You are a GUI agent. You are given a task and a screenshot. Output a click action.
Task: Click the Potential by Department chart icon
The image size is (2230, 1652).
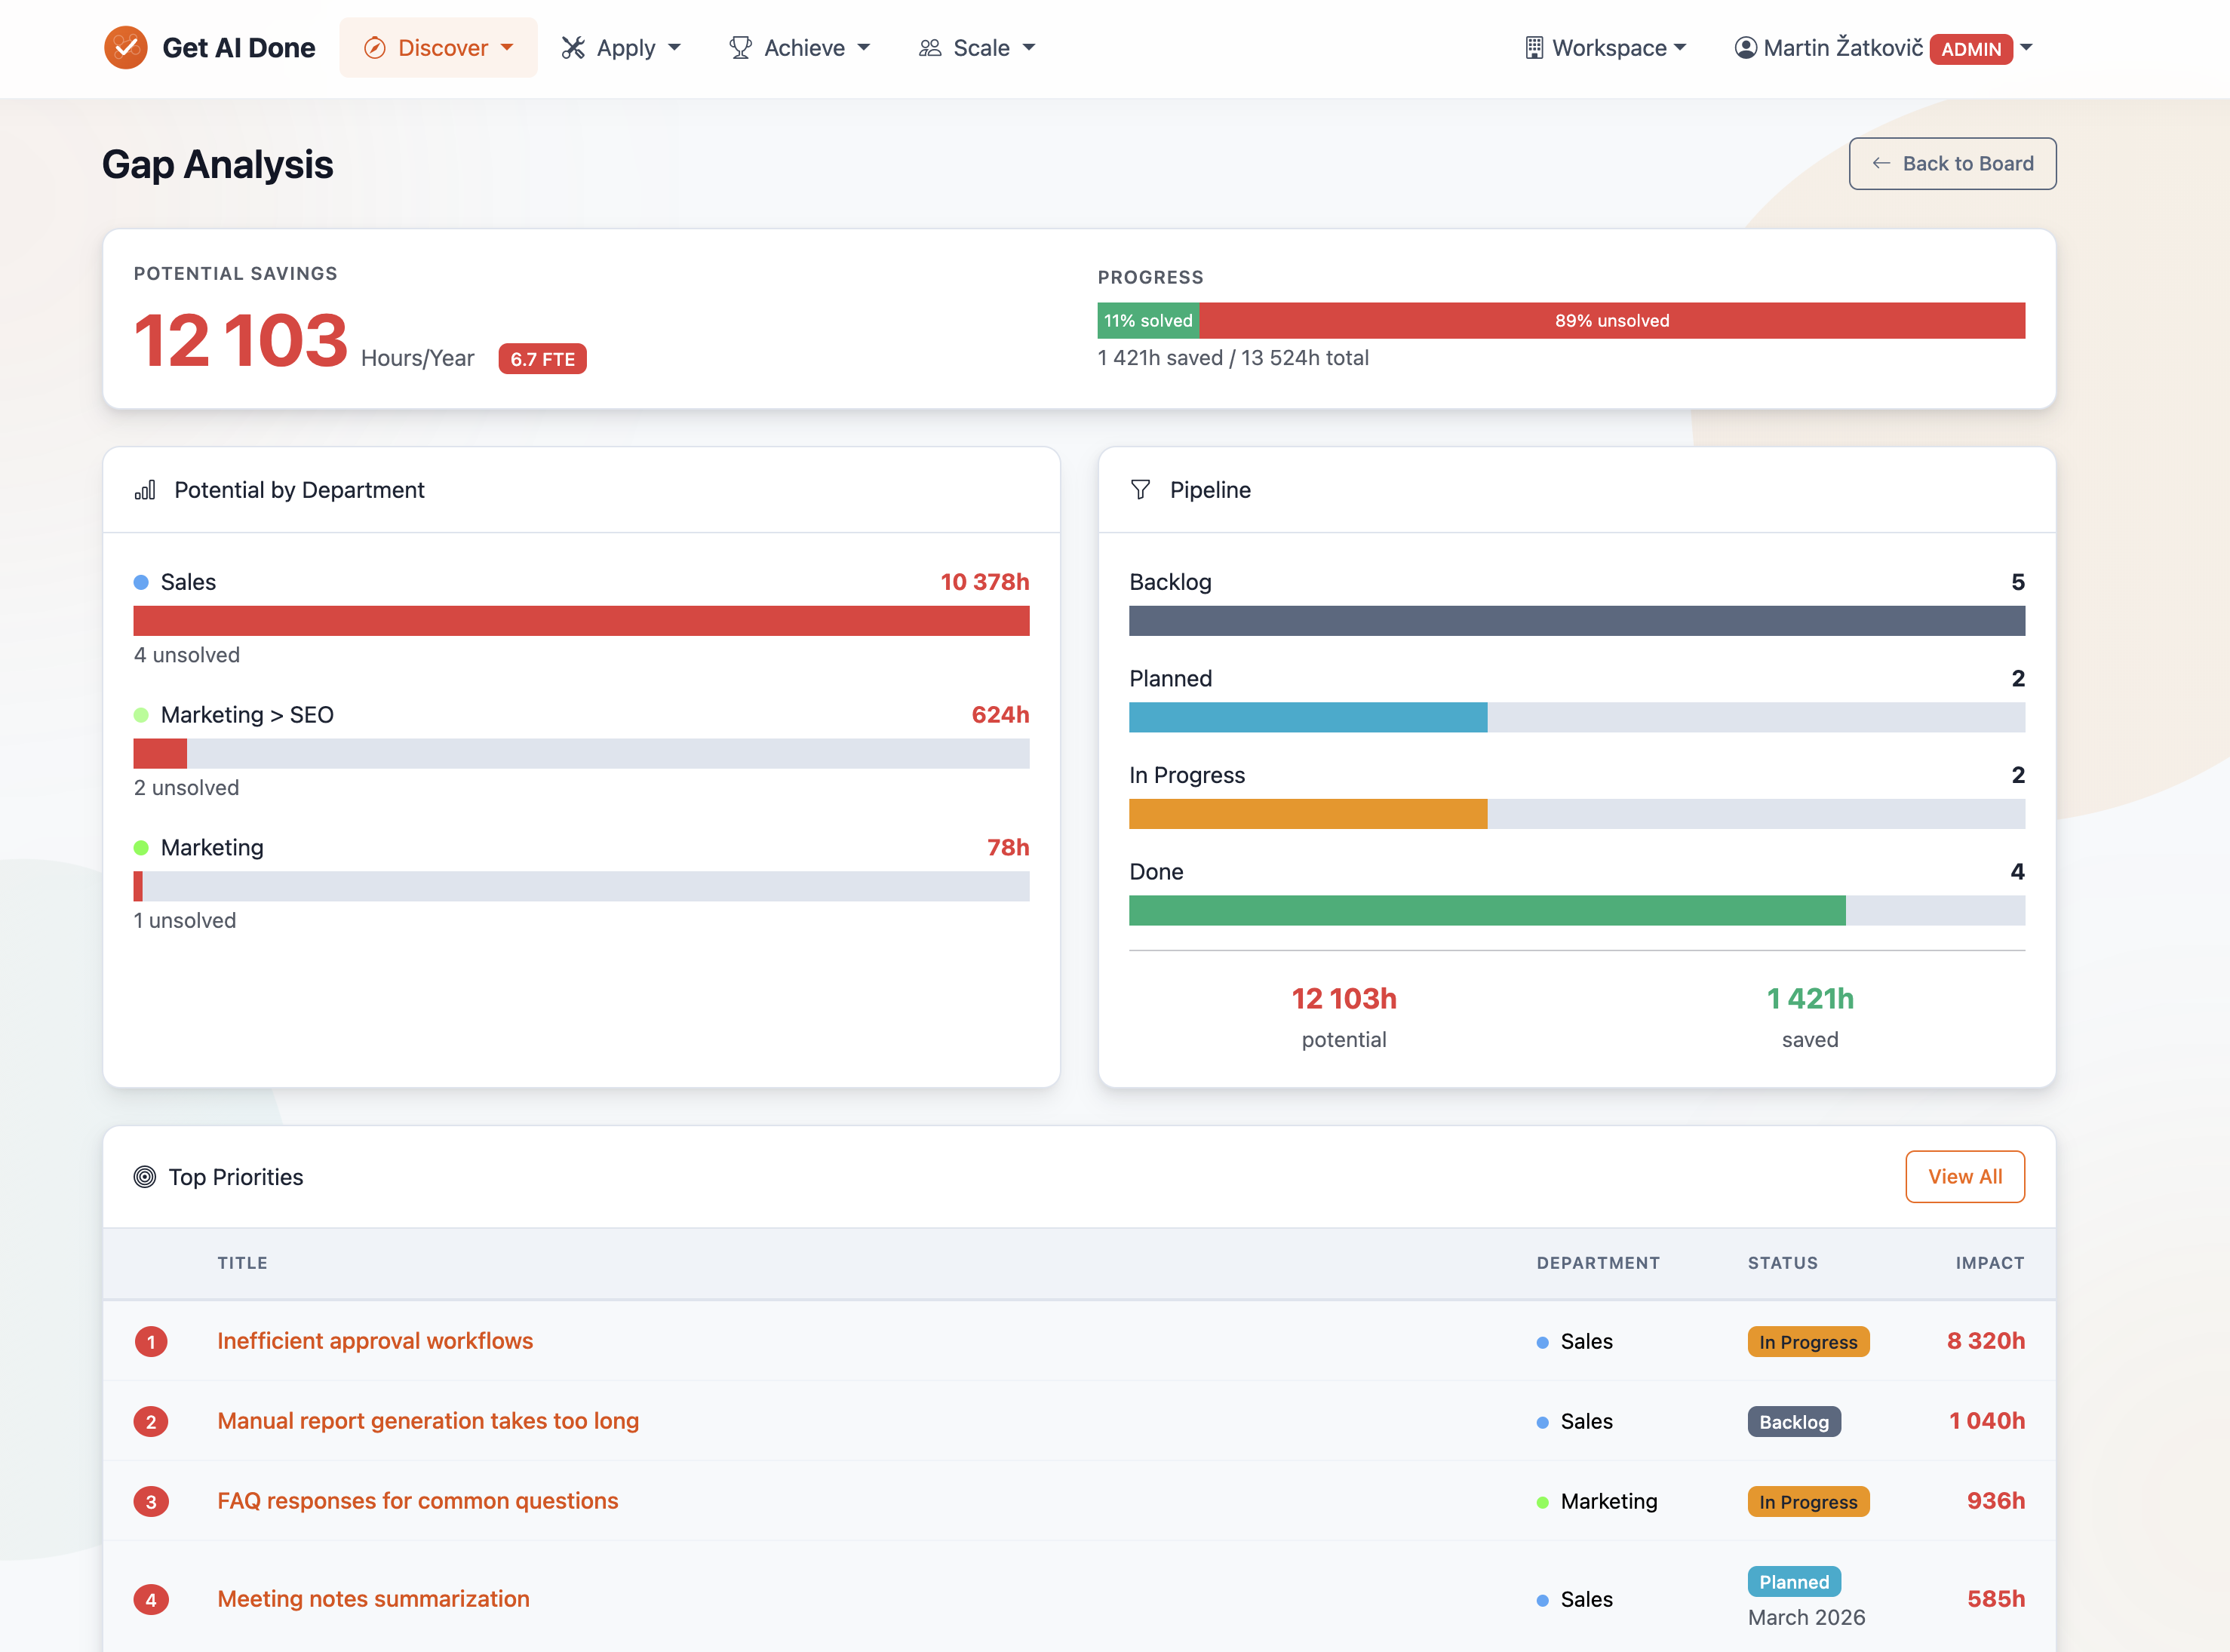click(x=145, y=489)
